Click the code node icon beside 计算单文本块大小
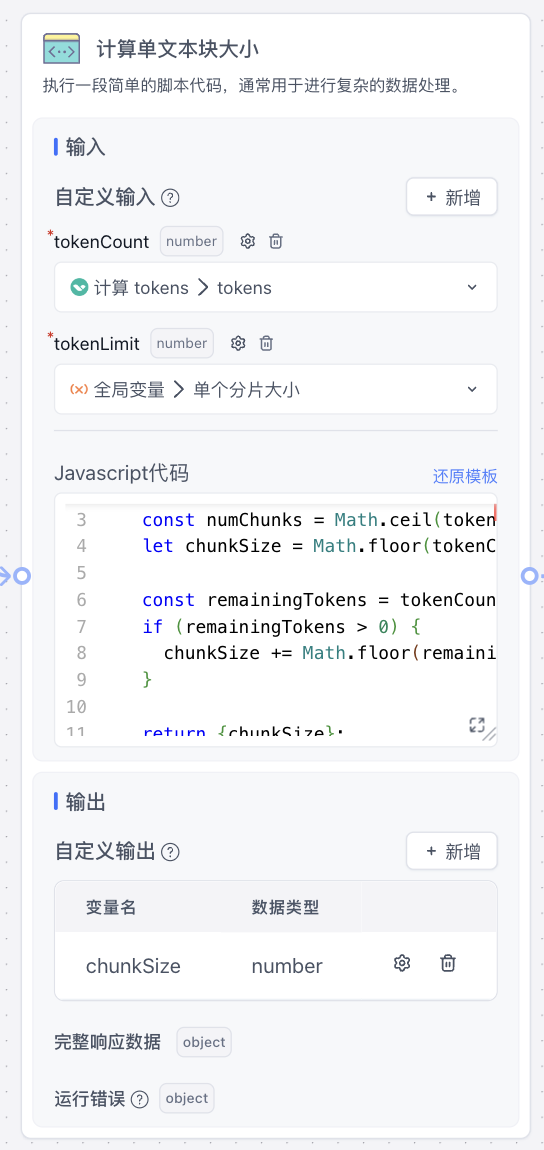 tap(62, 49)
